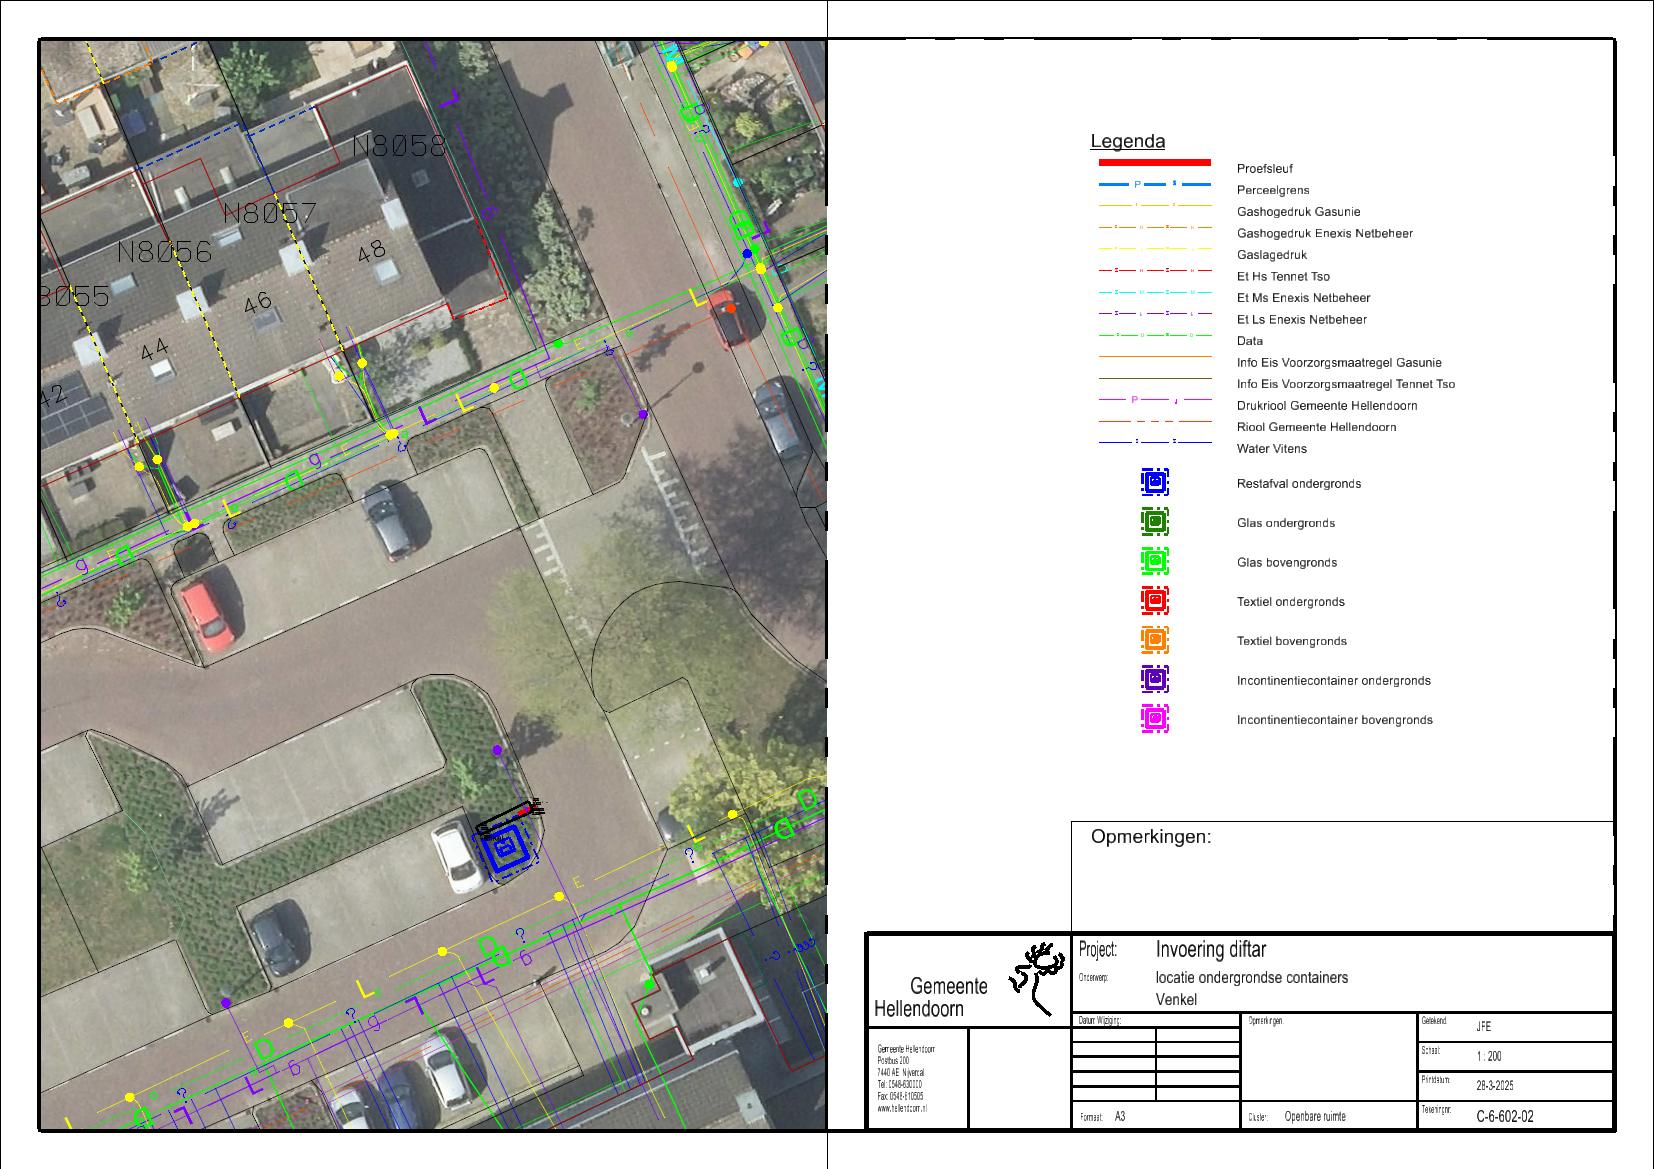
Task: Select the Textiel ondergronds red icon
Action: click(x=1154, y=601)
